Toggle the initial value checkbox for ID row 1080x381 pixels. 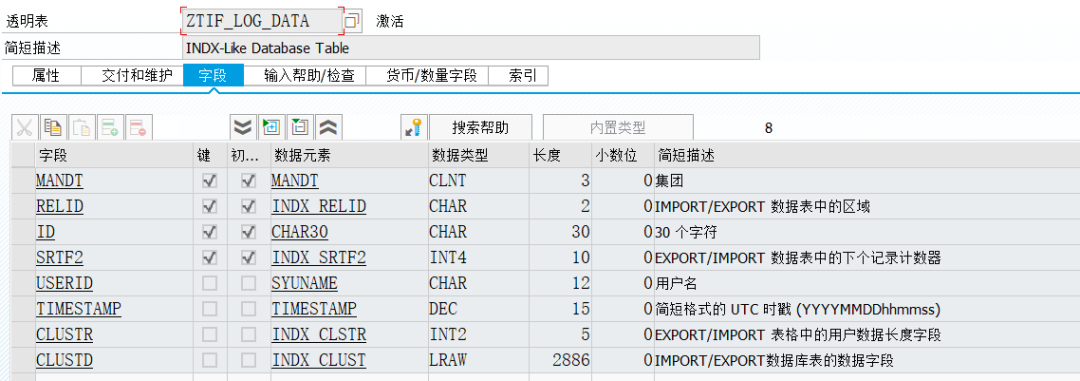tap(249, 232)
